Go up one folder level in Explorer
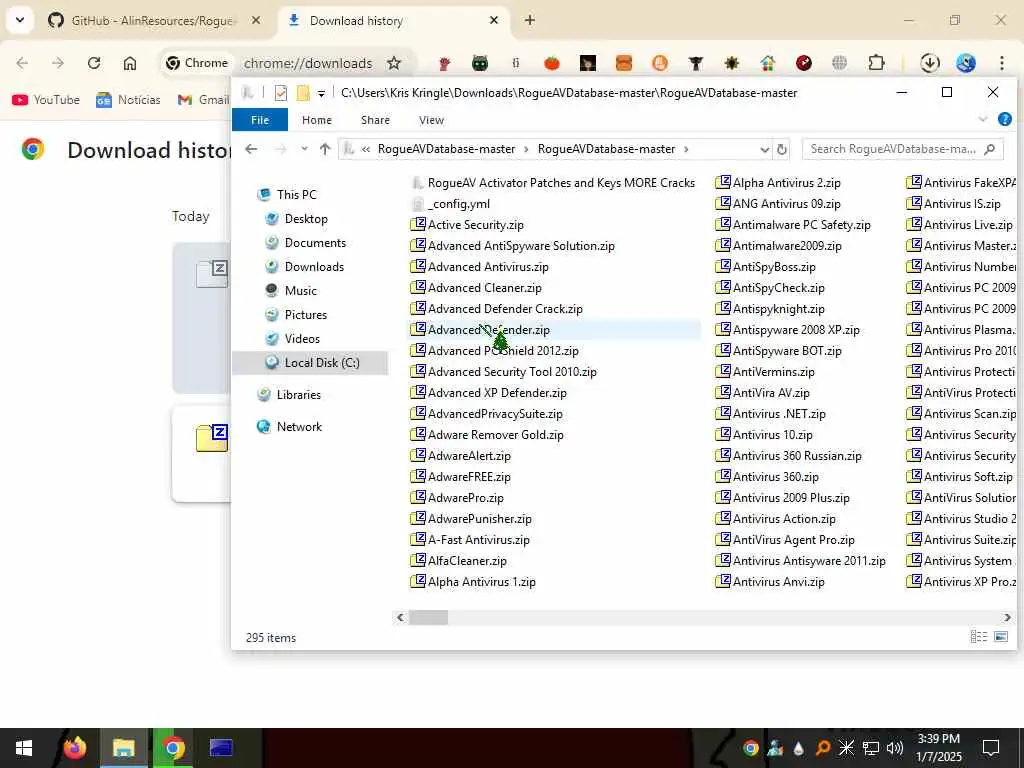The height and width of the screenshot is (768, 1024). (325, 150)
